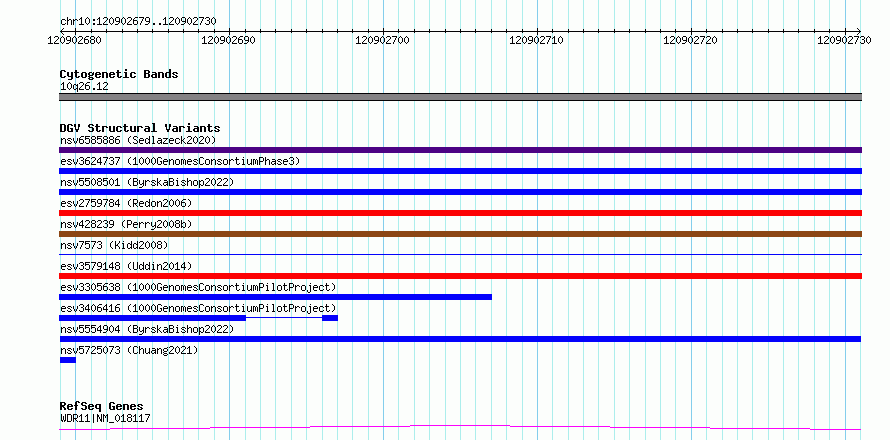The height and width of the screenshot is (440, 890).
Task: Click ruler position 120902690
Action: tap(228, 40)
